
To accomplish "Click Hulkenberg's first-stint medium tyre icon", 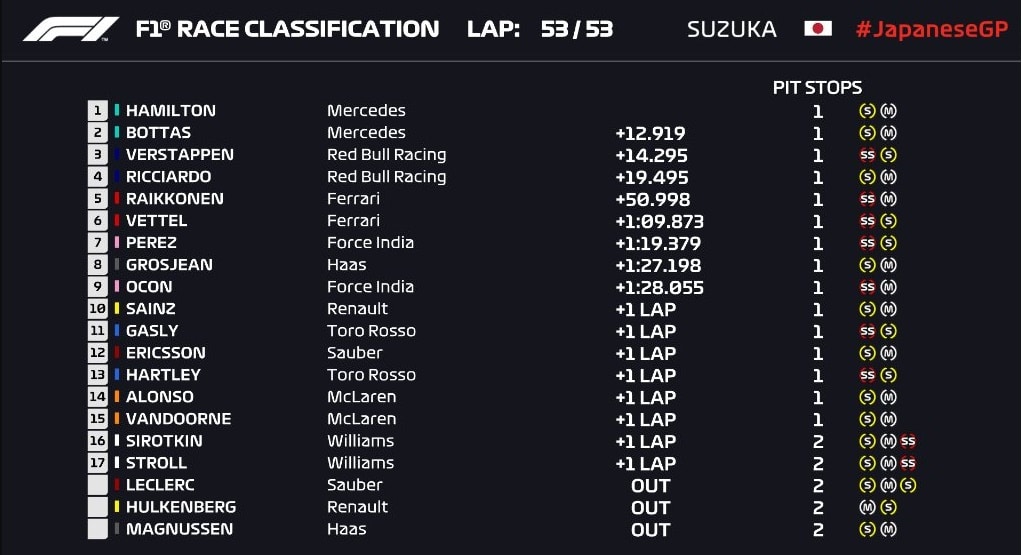I will [x=867, y=507].
